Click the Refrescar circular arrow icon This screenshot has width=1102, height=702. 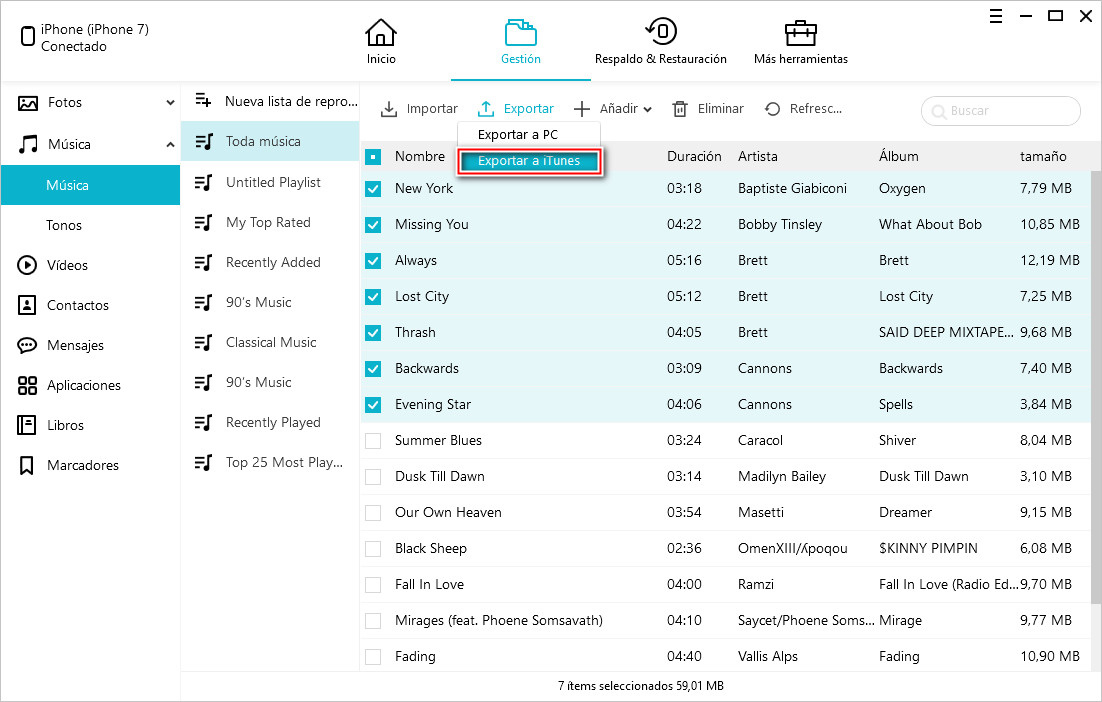772,109
